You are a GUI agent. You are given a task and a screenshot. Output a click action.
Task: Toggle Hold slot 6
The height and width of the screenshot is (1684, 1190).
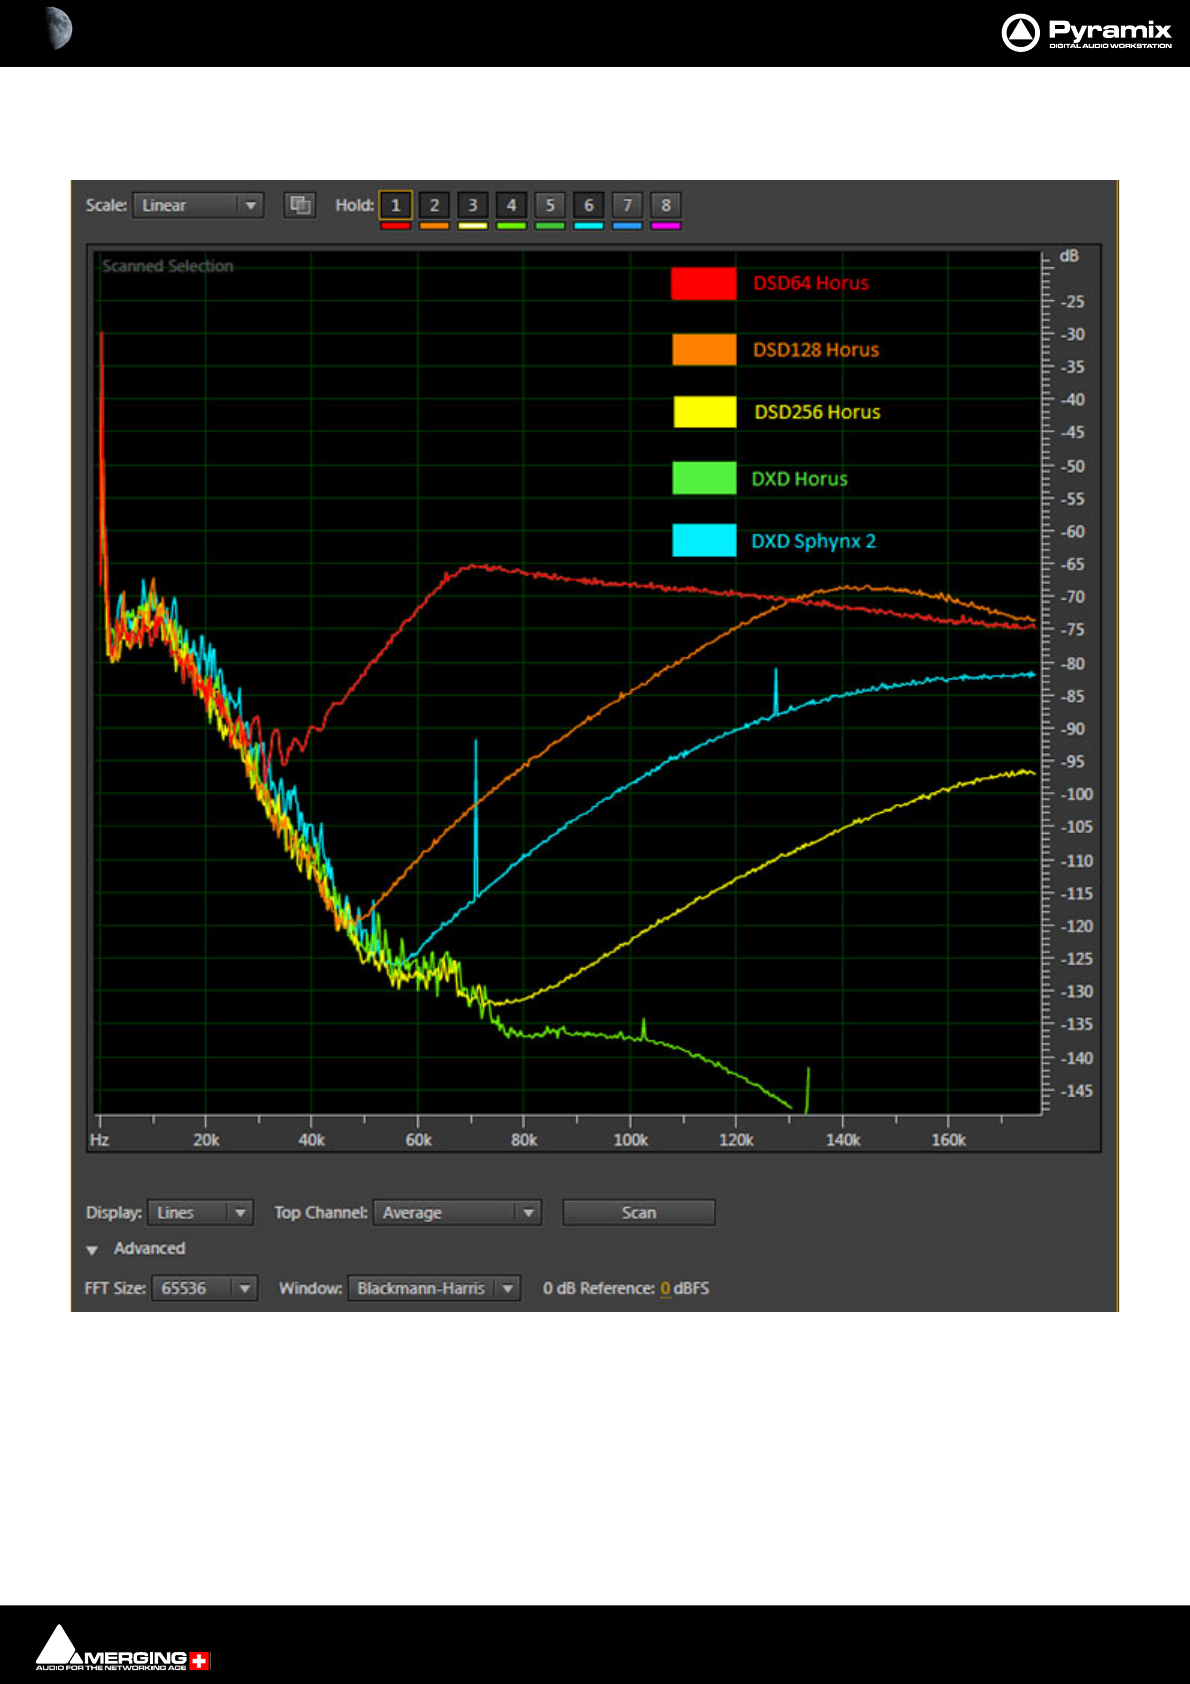589,205
